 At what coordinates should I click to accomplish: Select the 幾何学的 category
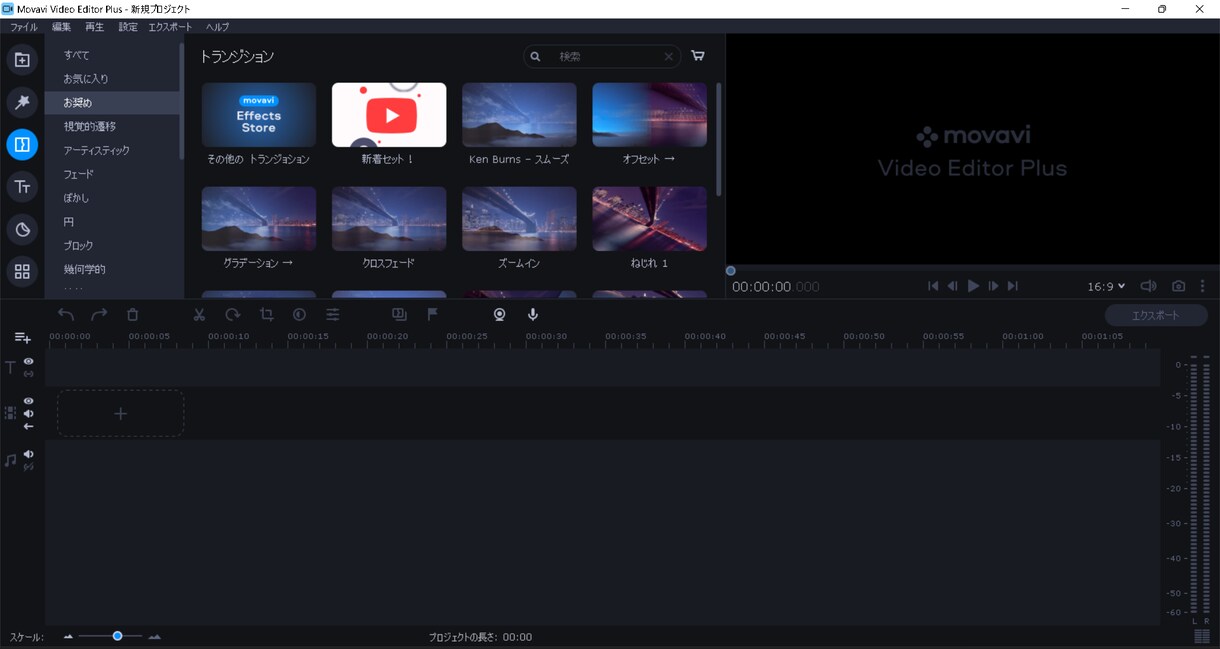(x=112, y=269)
